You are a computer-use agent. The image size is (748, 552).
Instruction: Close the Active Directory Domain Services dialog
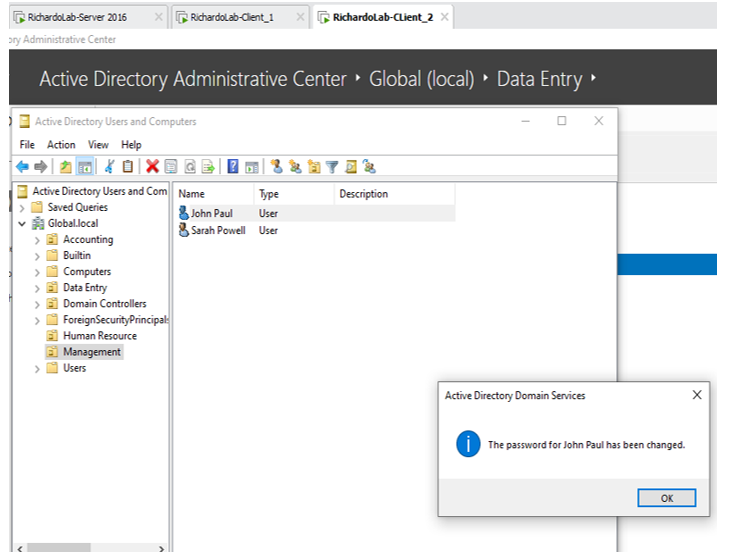coord(697,395)
